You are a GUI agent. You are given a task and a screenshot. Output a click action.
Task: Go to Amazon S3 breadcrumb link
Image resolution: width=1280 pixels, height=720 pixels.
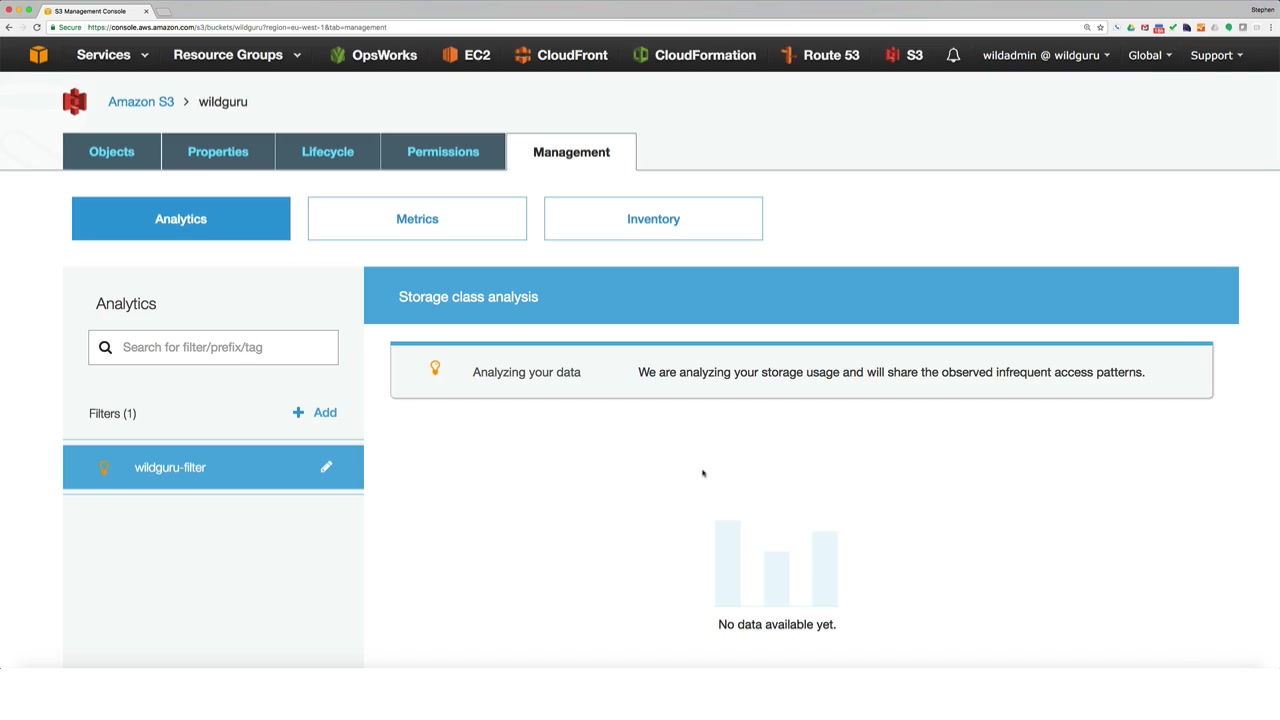[141, 102]
